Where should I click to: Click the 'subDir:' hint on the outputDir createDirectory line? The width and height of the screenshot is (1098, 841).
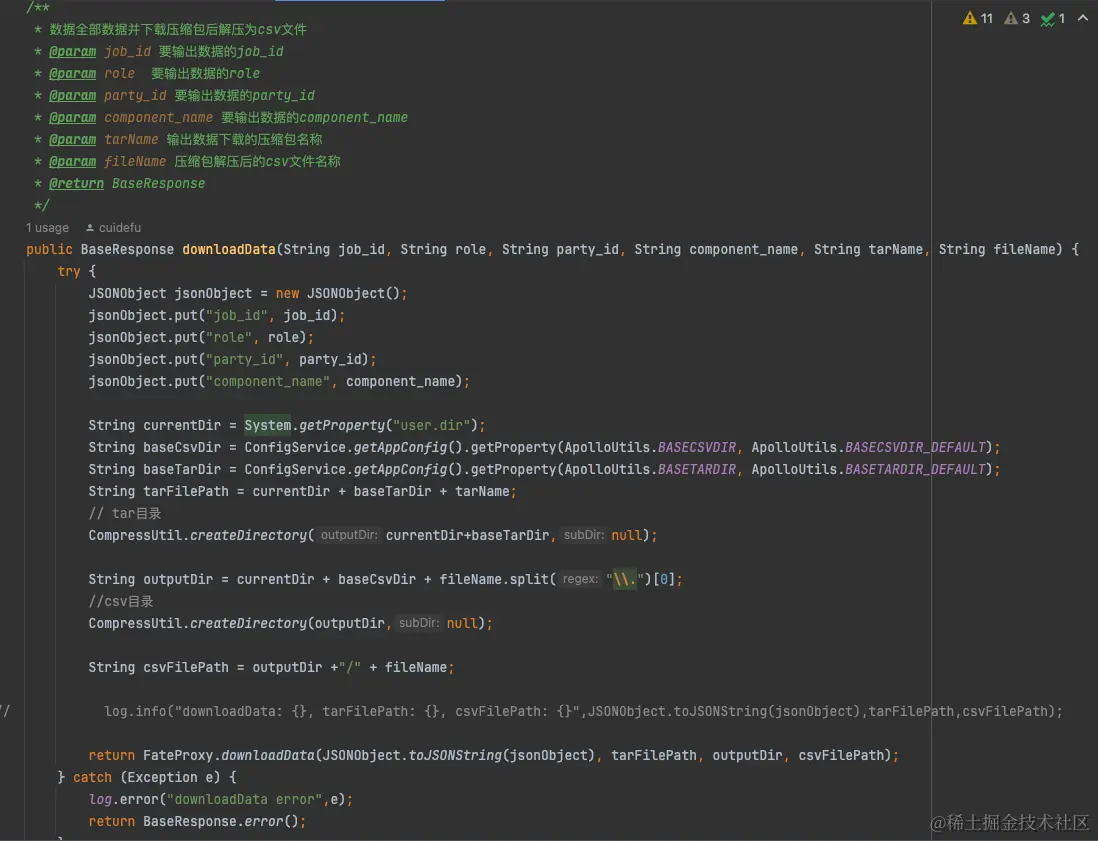(x=419, y=623)
